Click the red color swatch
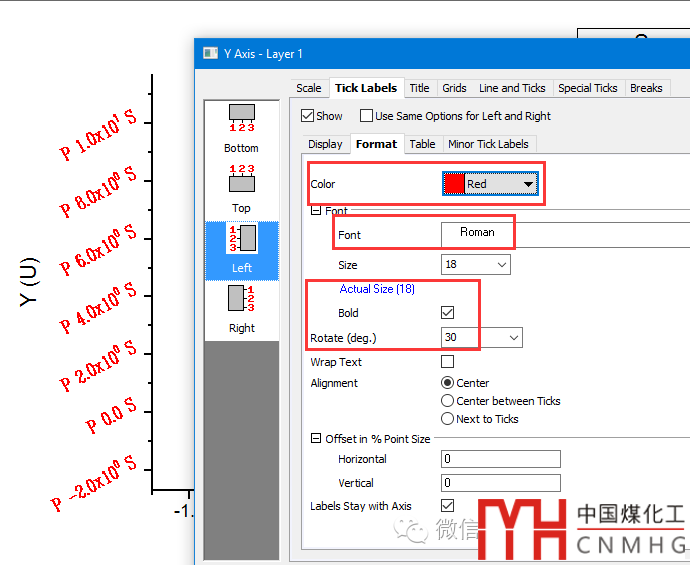This screenshot has width=690, height=565. 454,184
